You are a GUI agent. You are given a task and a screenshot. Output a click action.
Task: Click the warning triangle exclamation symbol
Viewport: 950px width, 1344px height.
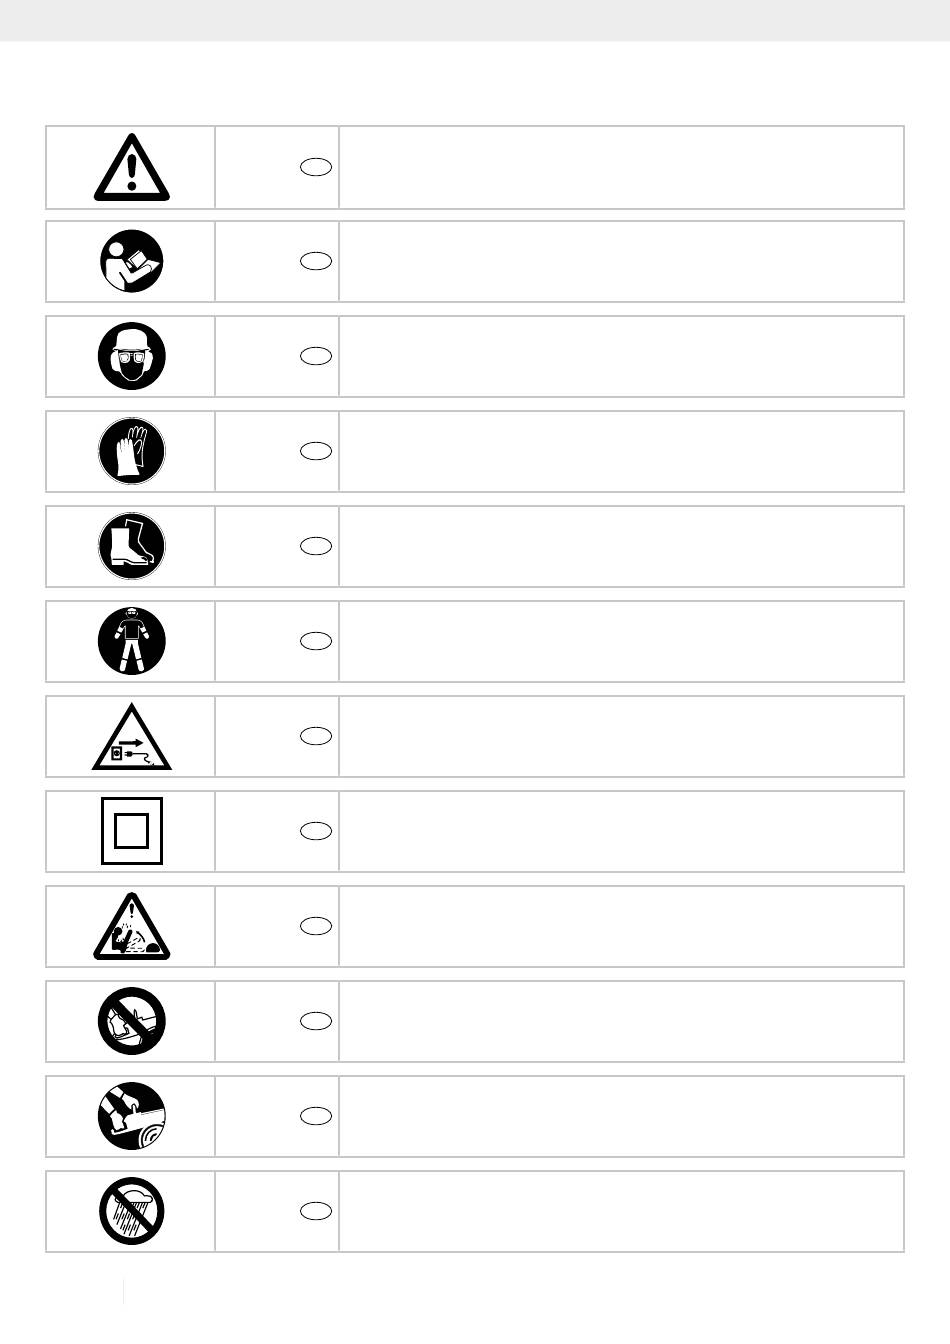pos(132,169)
